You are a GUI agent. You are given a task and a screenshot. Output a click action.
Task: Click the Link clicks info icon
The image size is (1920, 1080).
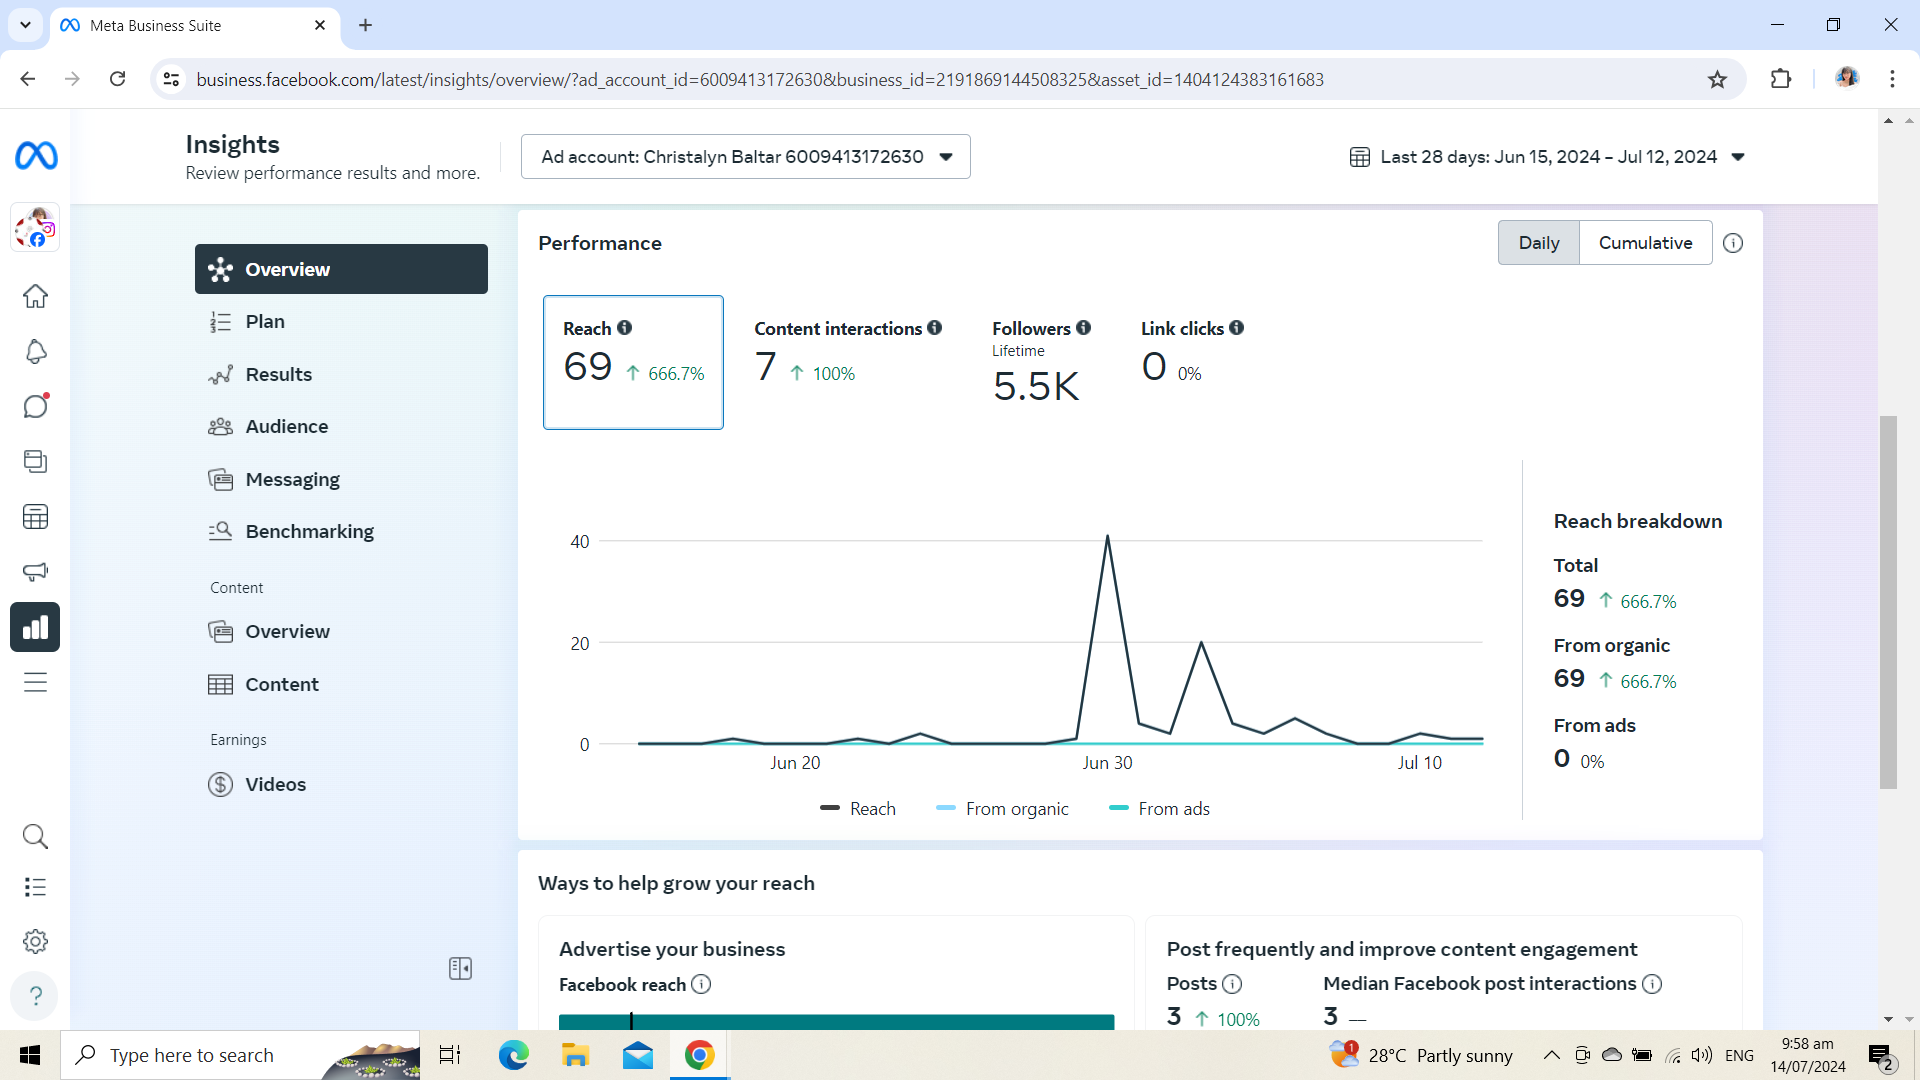point(1236,328)
